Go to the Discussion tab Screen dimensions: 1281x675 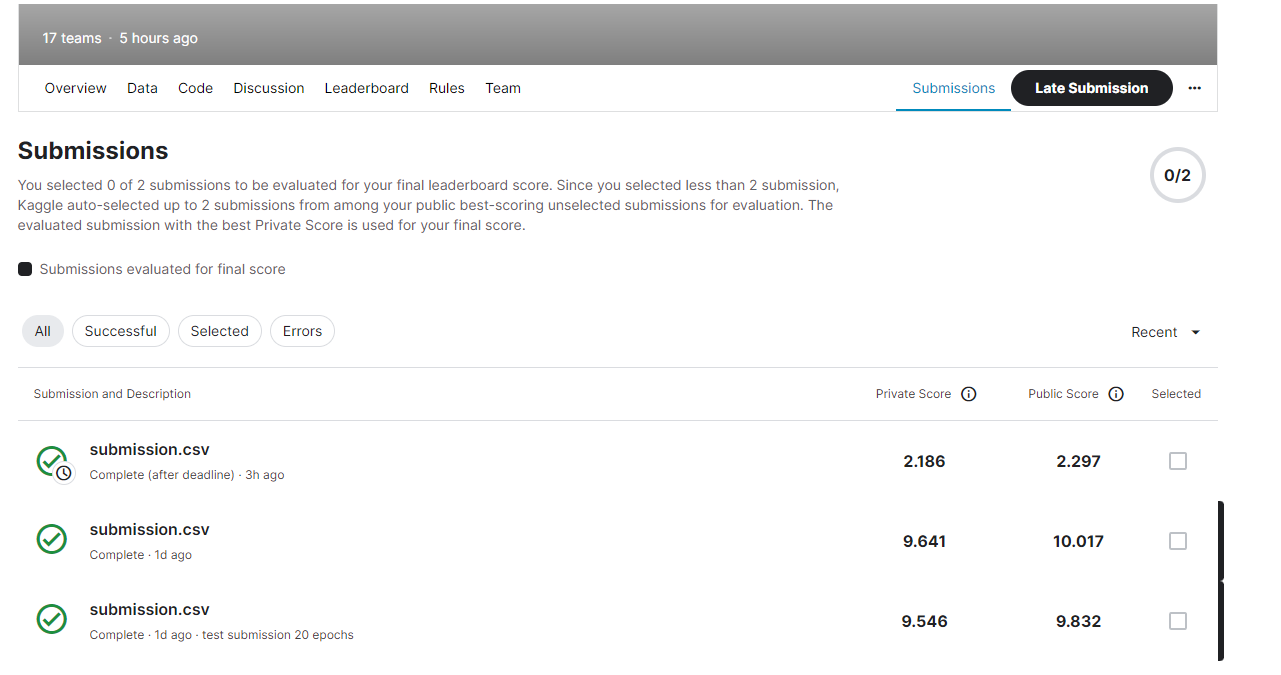coord(268,88)
